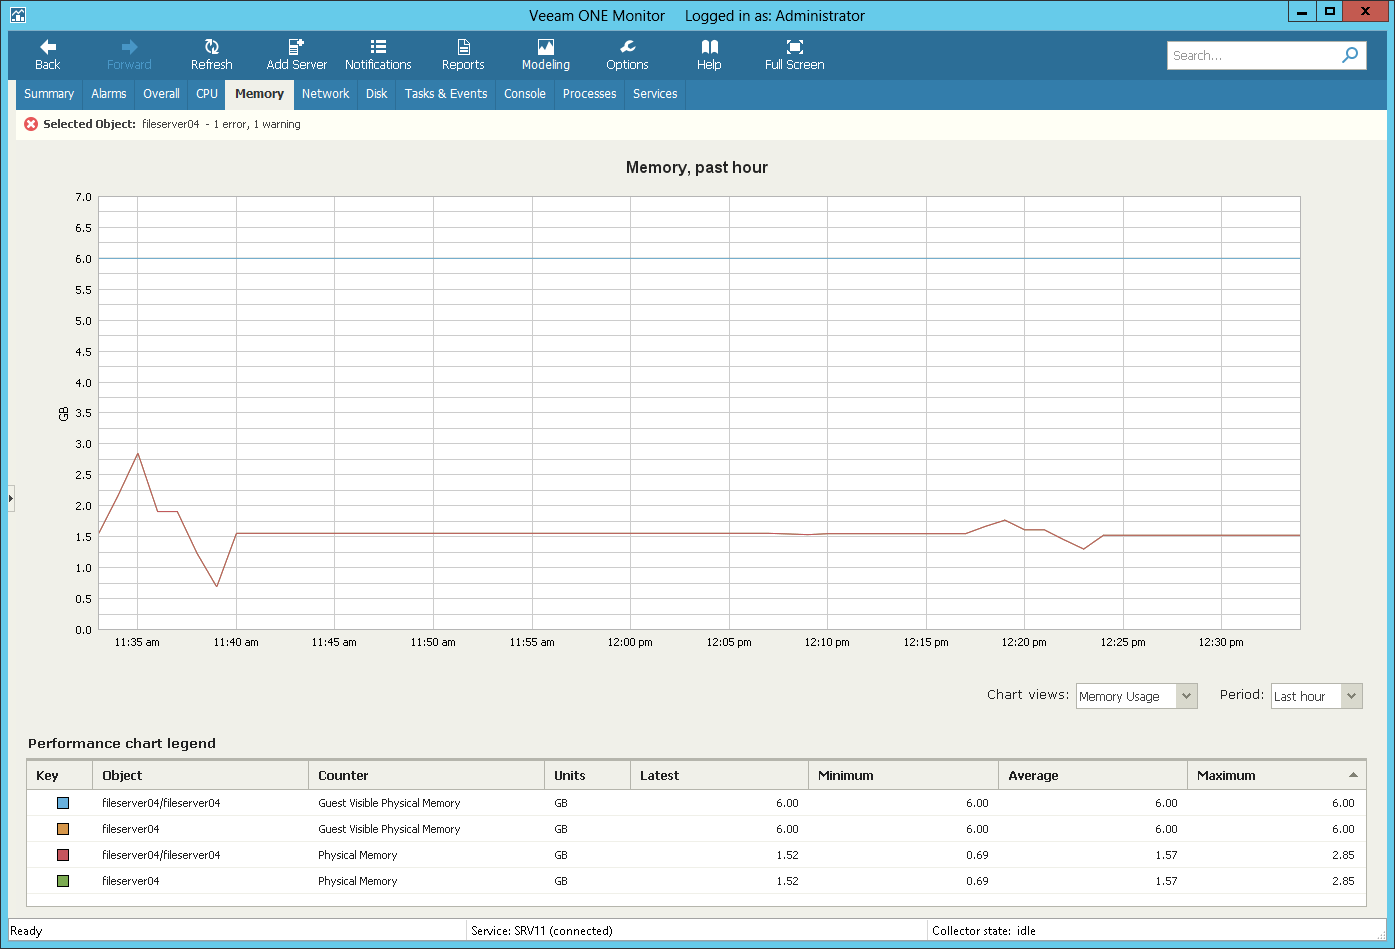Open the Options wrench

[x=628, y=47]
